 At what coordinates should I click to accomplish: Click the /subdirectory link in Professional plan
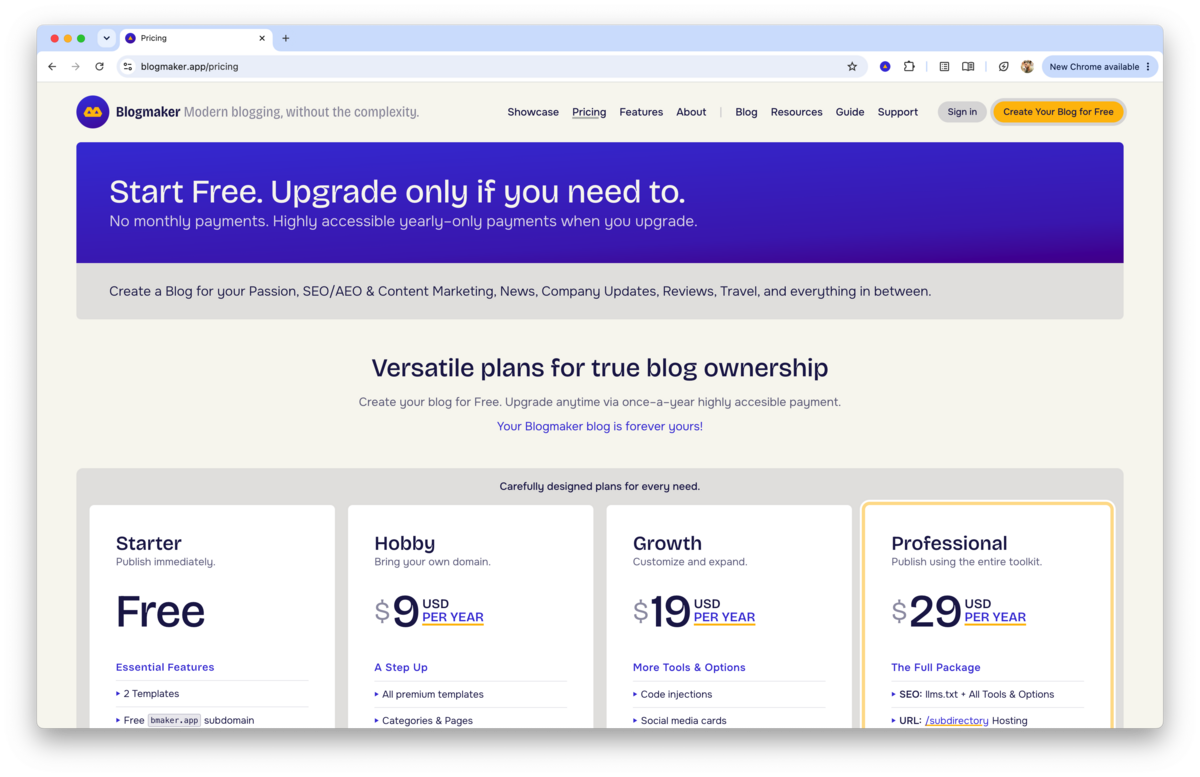pyautogui.click(x=957, y=720)
